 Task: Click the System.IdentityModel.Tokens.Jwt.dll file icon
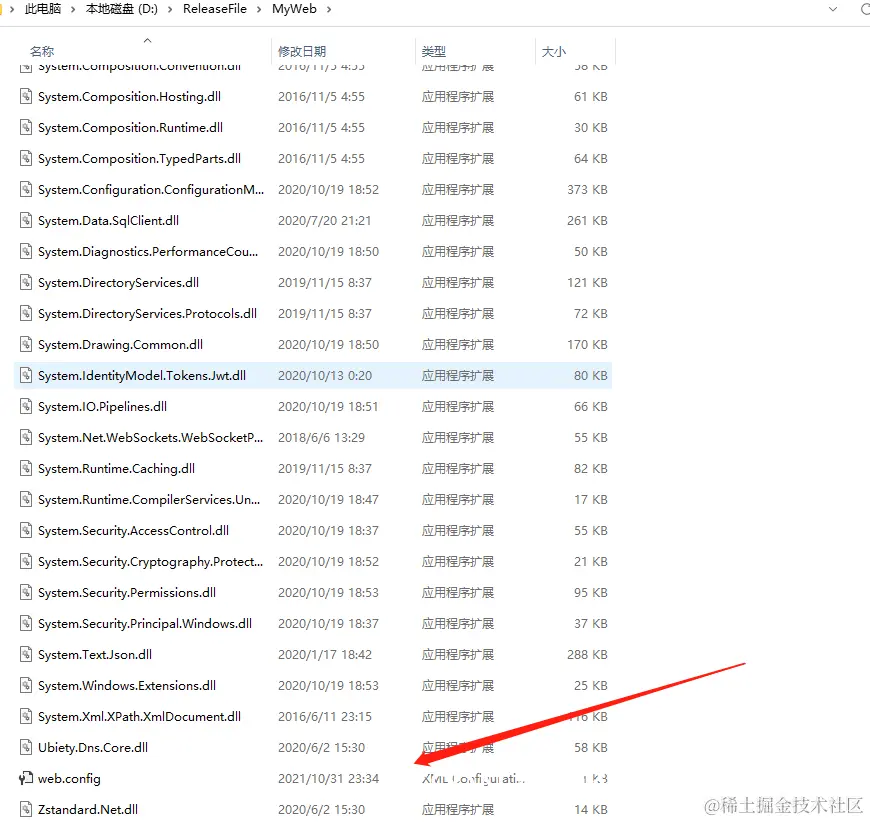[26, 376]
